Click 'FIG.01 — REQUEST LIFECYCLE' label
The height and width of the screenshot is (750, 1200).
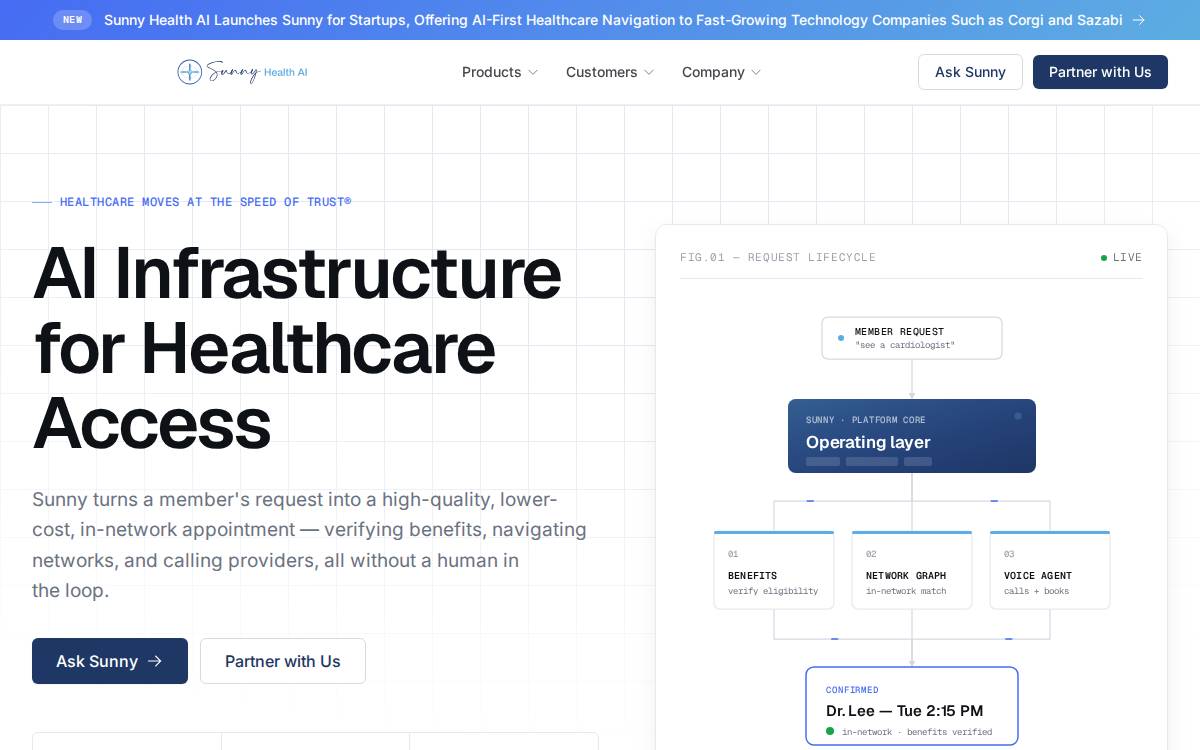tap(778, 257)
